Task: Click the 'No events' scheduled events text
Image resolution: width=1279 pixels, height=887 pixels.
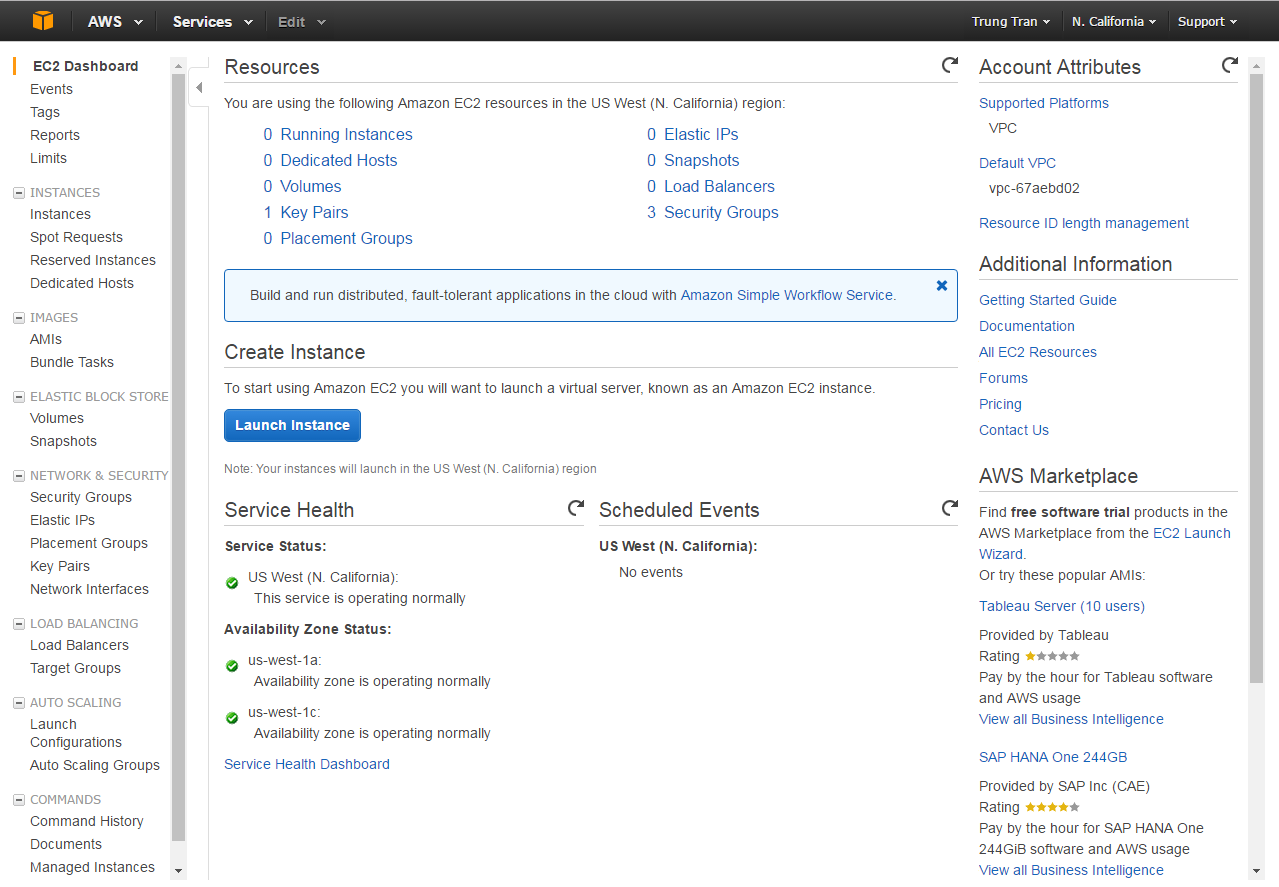Action: click(651, 572)
